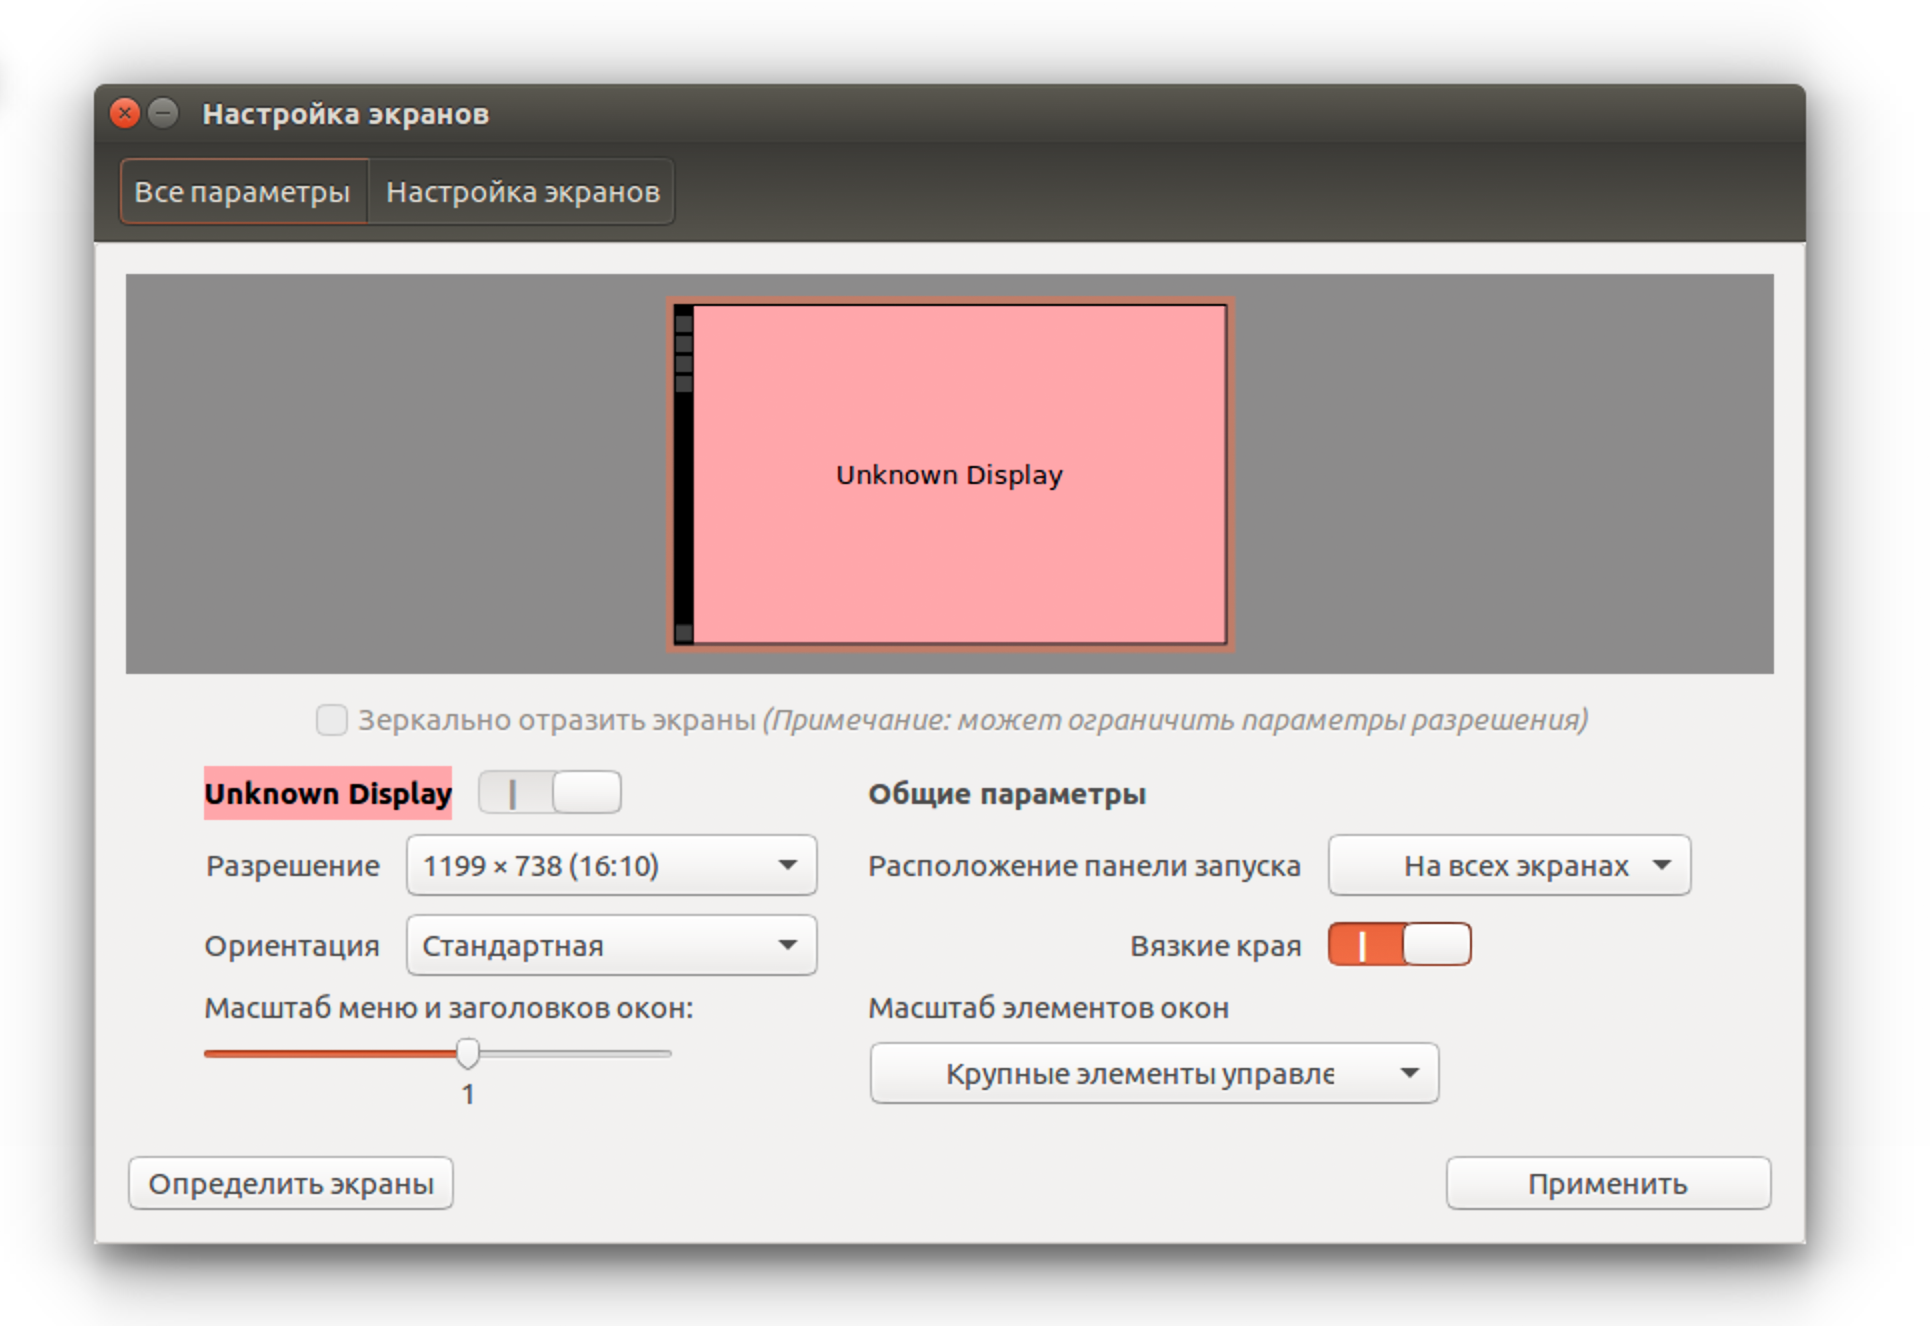Click the menu and title scale slider handle
Viewport: 1930px width, 1326px height.
click(x=467, y=1053)
